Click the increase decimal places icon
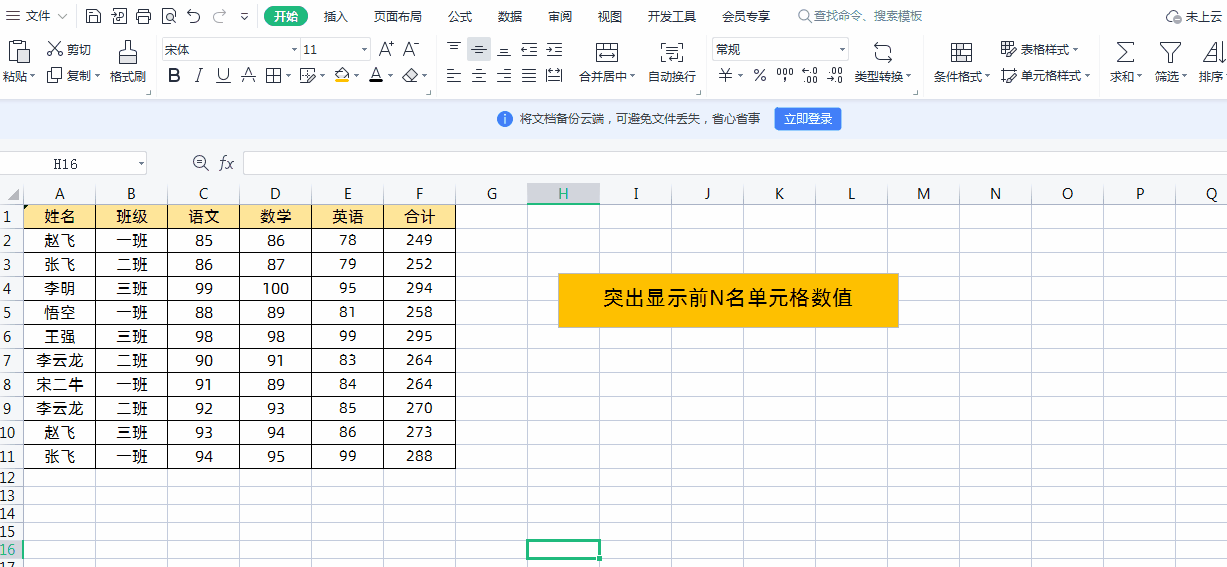This screenshot has height=567, width=1227. [x=810, y=75]
